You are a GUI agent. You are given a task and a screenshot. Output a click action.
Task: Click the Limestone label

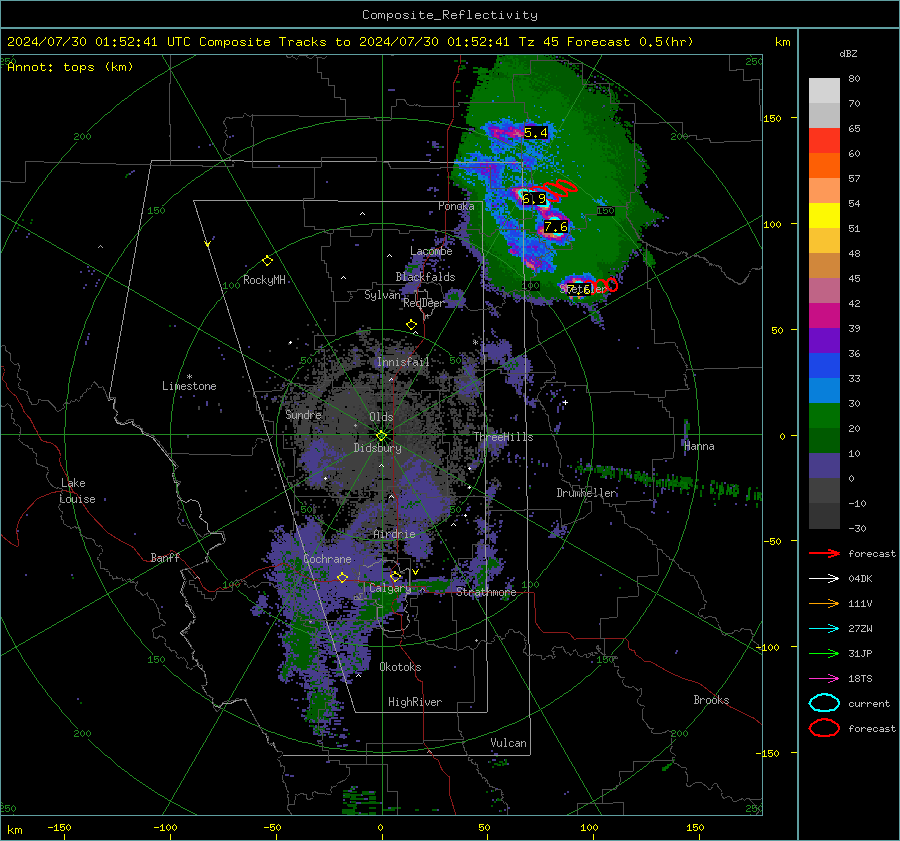click(x=189, y=386)
